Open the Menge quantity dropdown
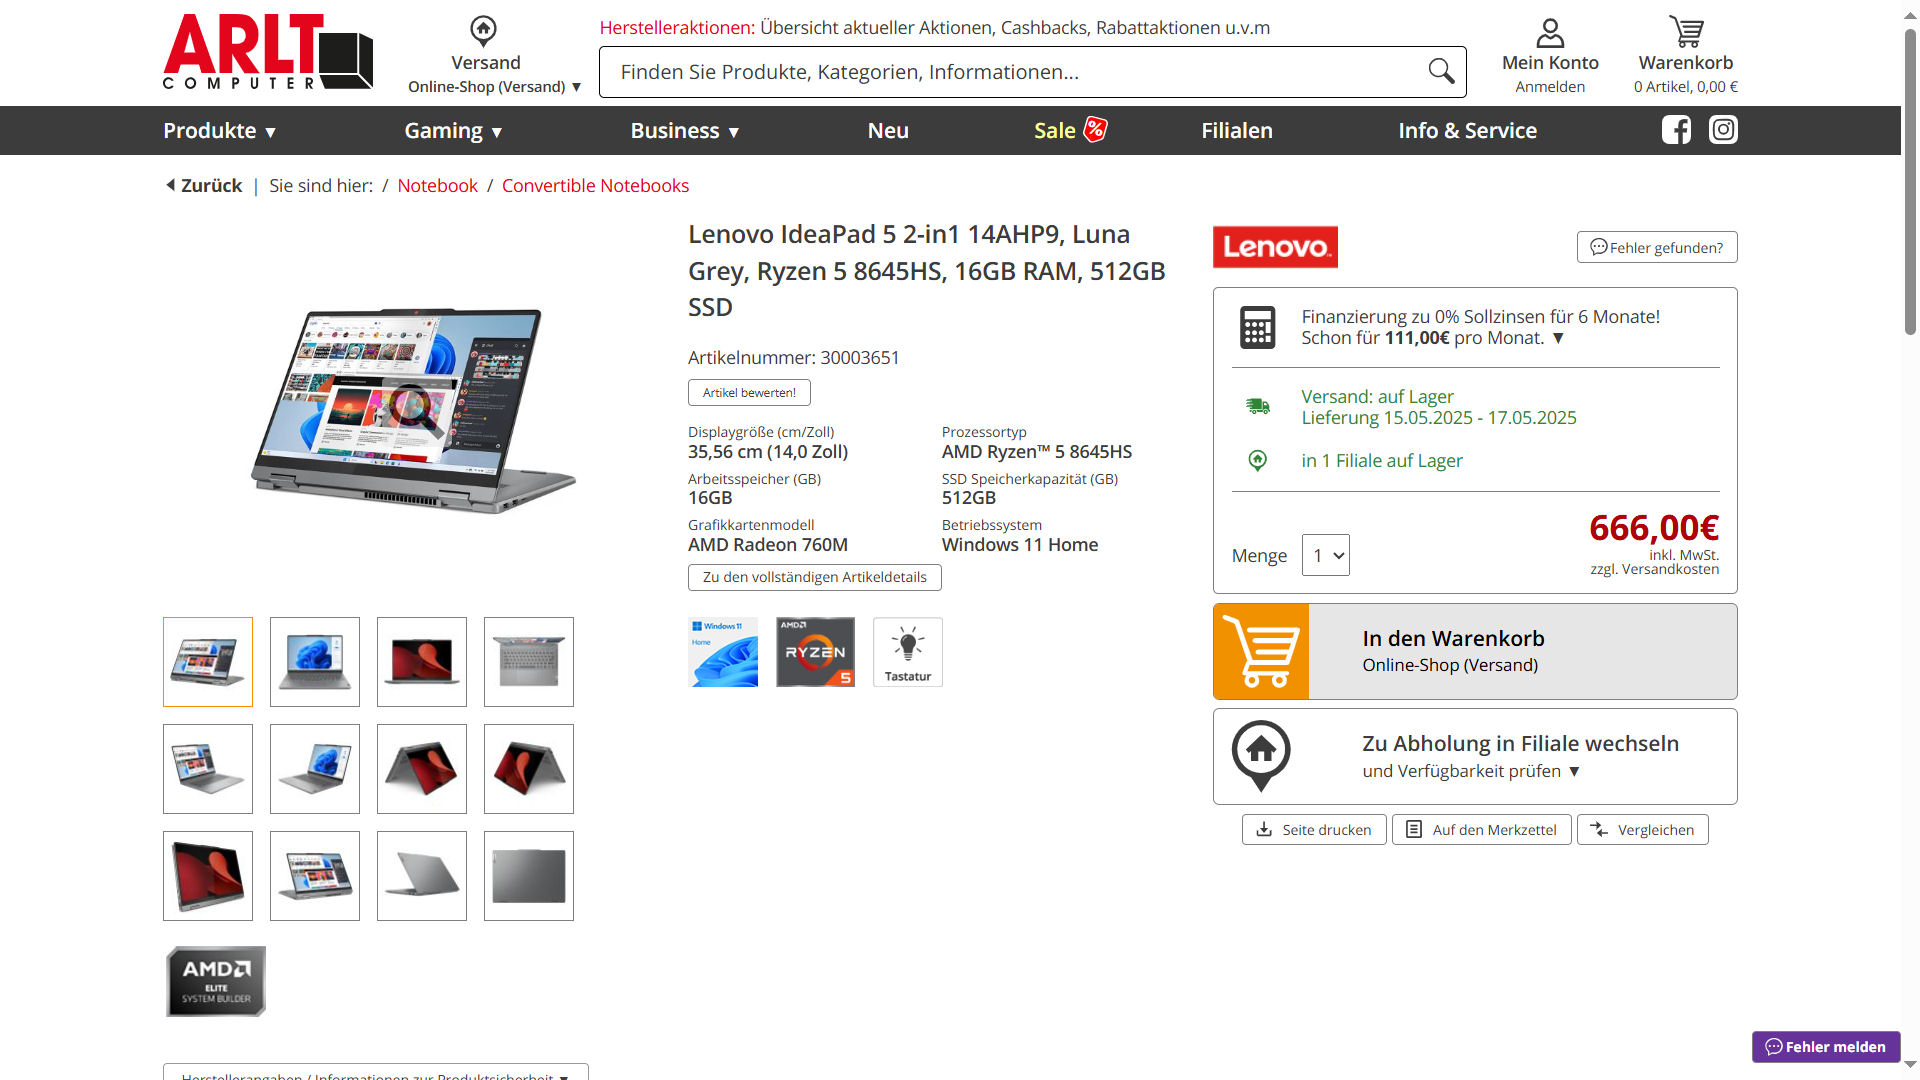This screenshot has width=1920, height=1080. coord(1325,555)
